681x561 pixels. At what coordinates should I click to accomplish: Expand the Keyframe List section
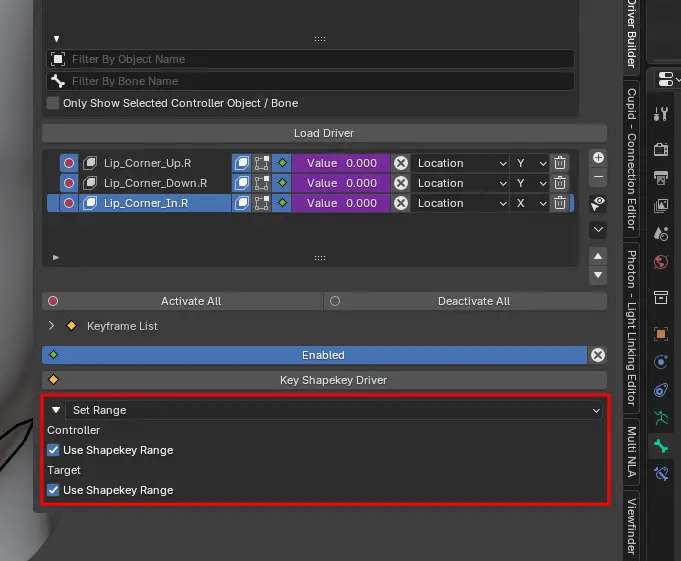(x=52, y=326)
